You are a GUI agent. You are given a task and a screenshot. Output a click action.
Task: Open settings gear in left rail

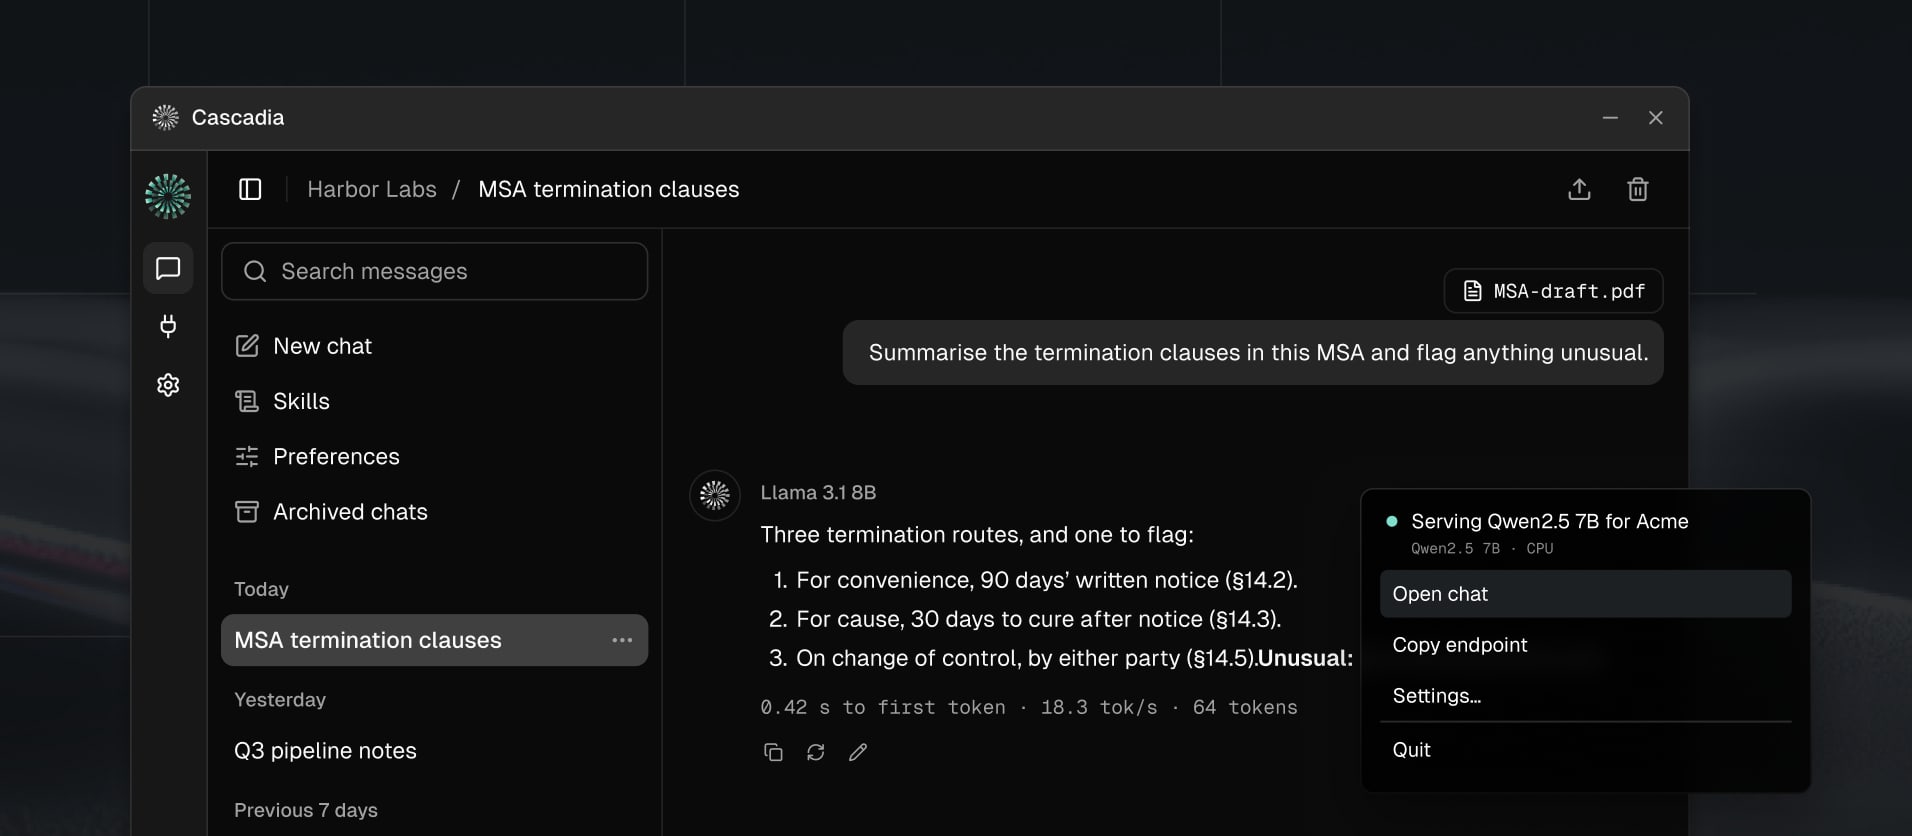pyautogui.click(x=168, y=385)
